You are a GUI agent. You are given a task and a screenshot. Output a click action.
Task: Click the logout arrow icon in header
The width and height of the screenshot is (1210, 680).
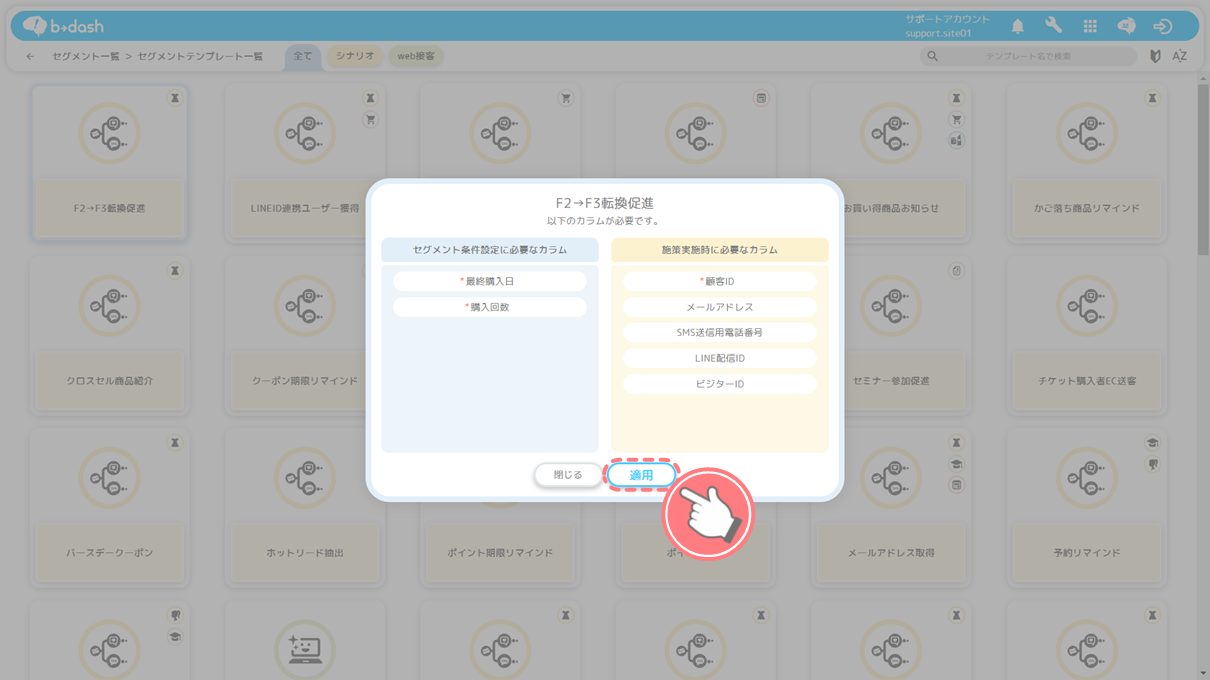(1162, 27)
